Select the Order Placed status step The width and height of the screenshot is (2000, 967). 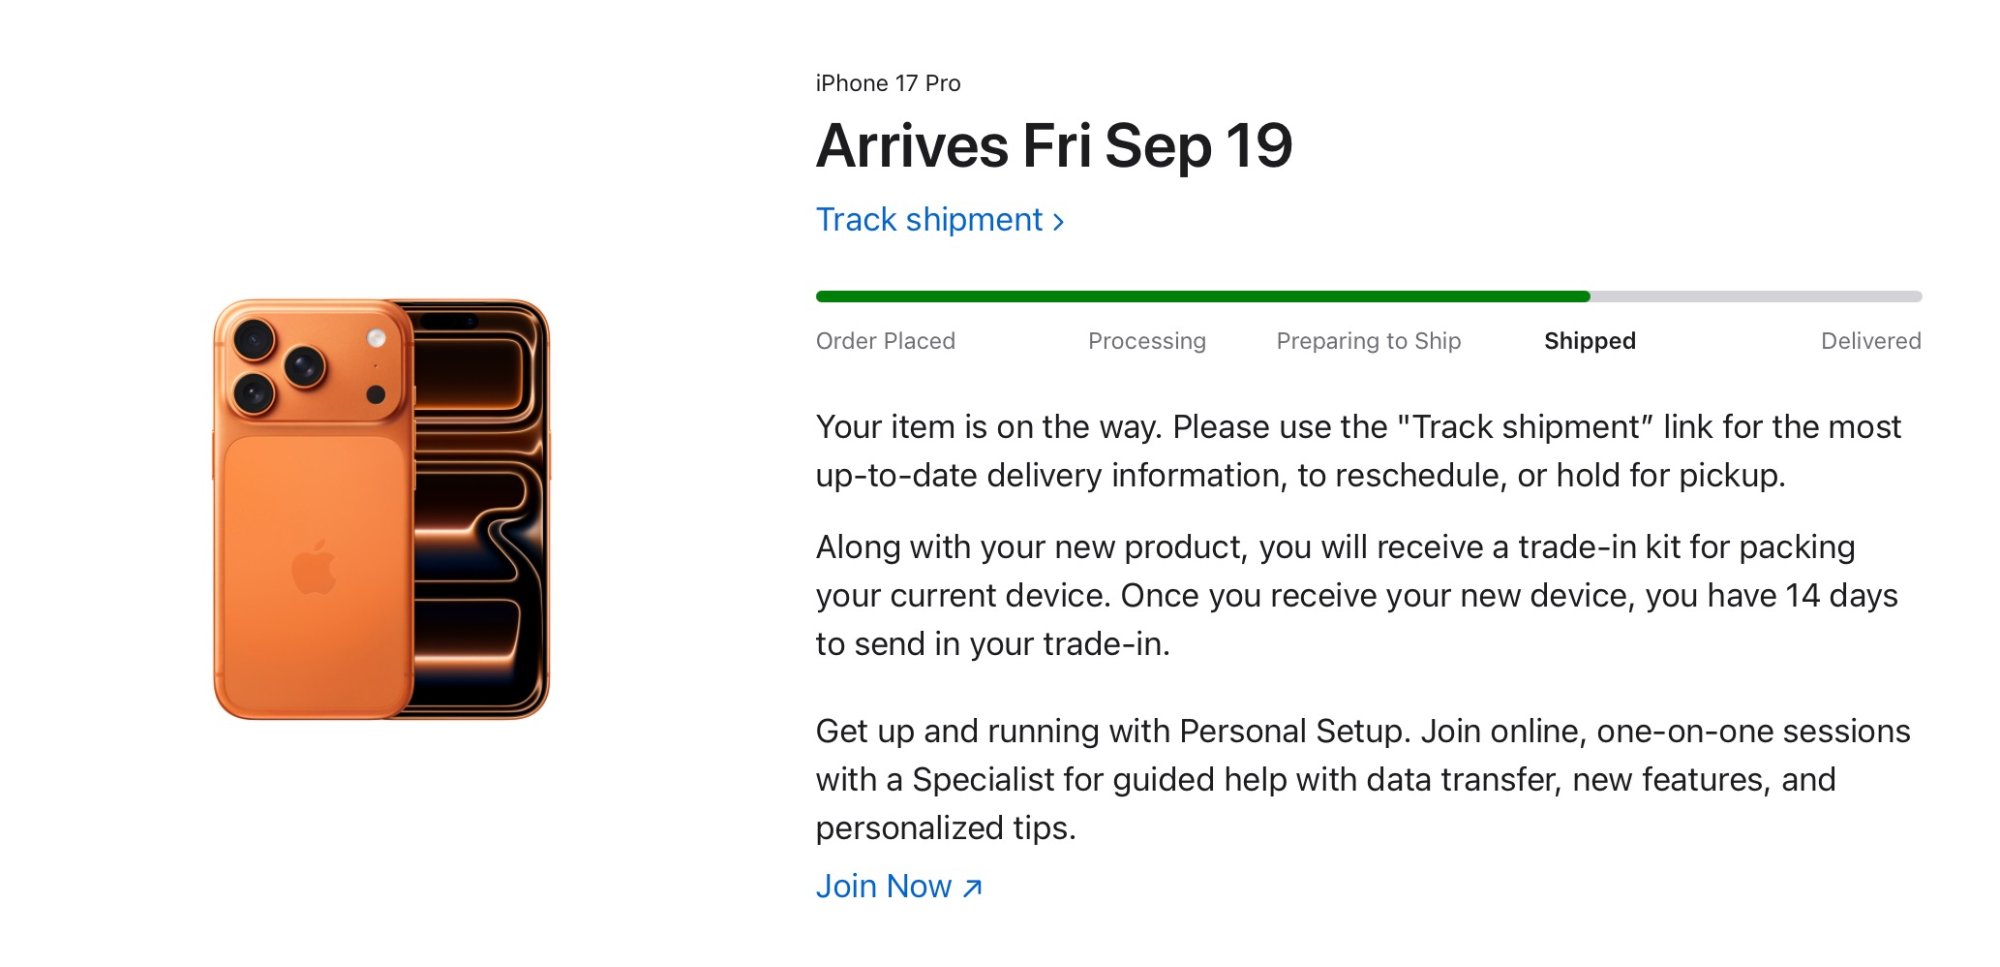(x=885, y=341)
